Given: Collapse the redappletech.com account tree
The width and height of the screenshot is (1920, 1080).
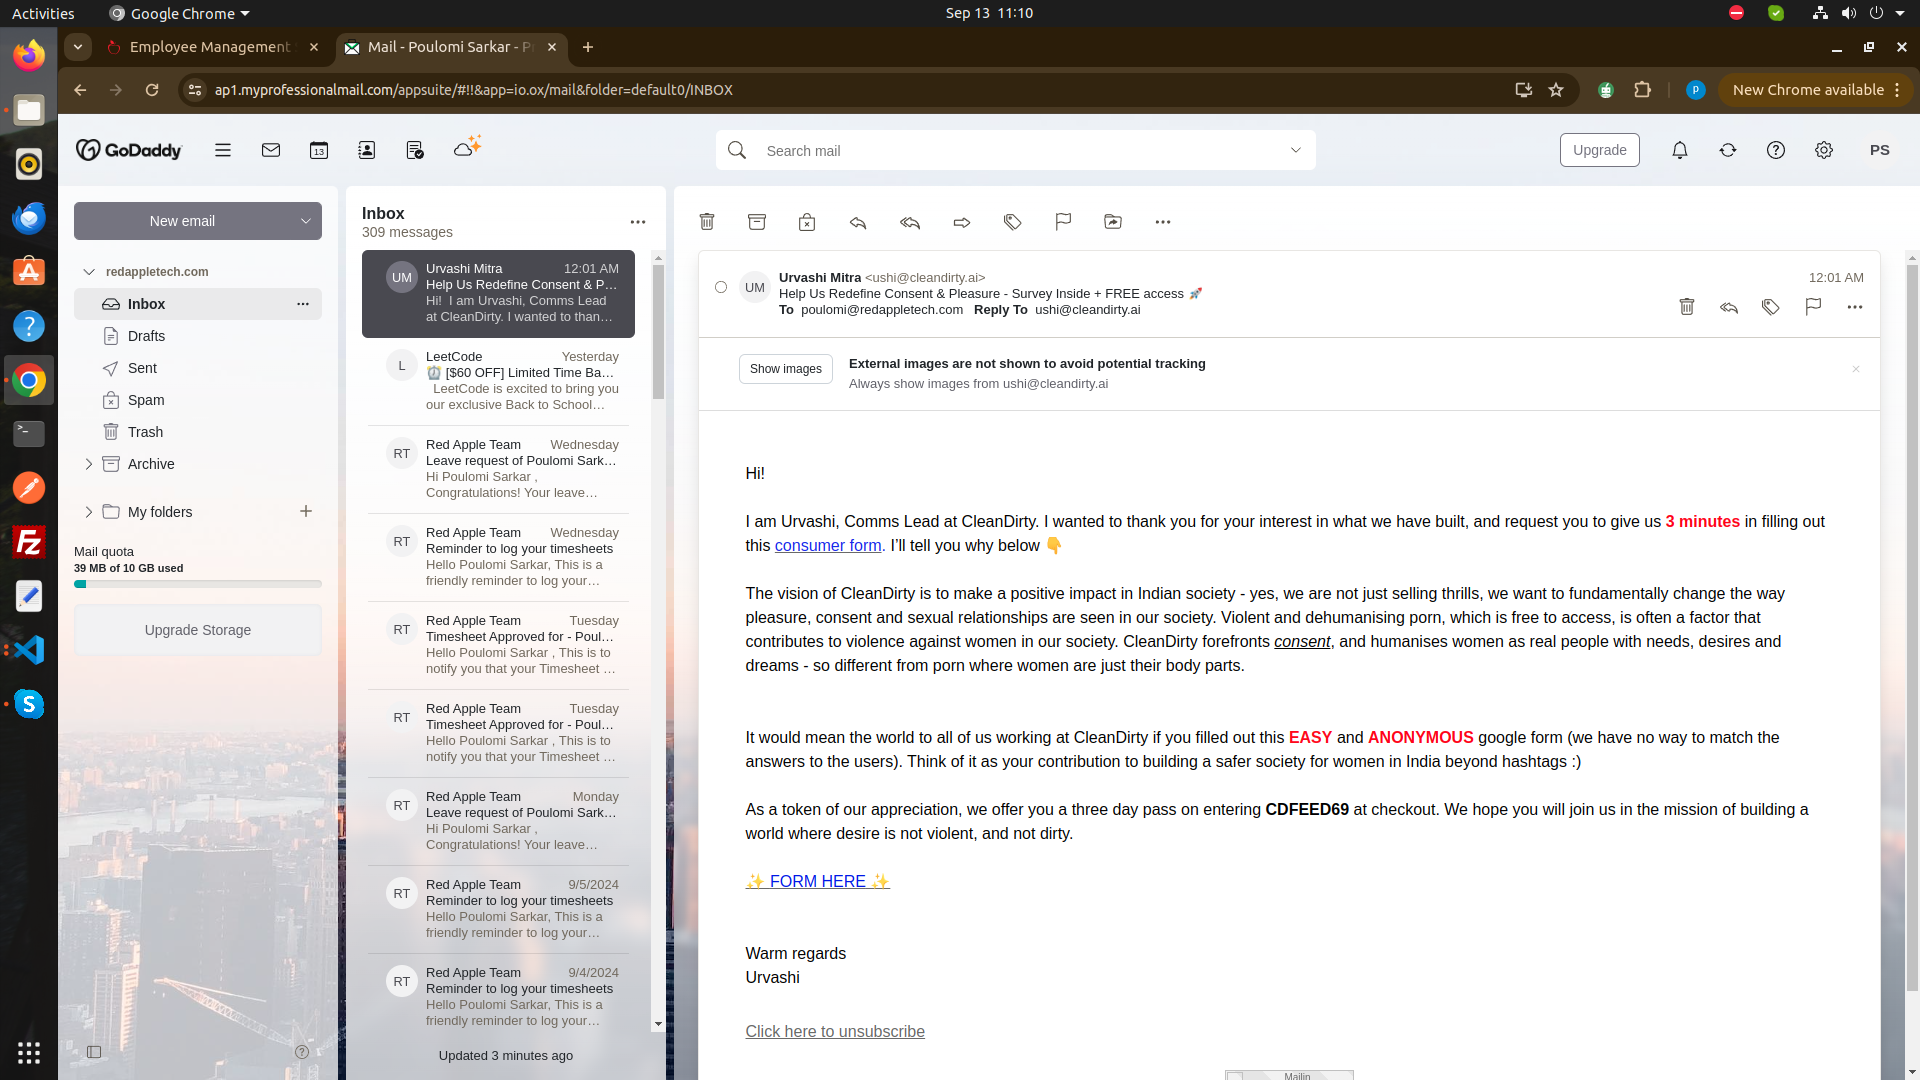Looking at the screenshot, I should [89, 272].
